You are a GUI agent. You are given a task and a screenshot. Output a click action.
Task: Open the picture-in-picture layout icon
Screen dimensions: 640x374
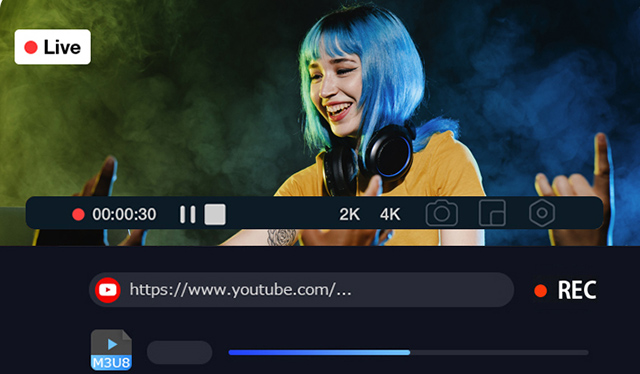[x=492, y=213]
